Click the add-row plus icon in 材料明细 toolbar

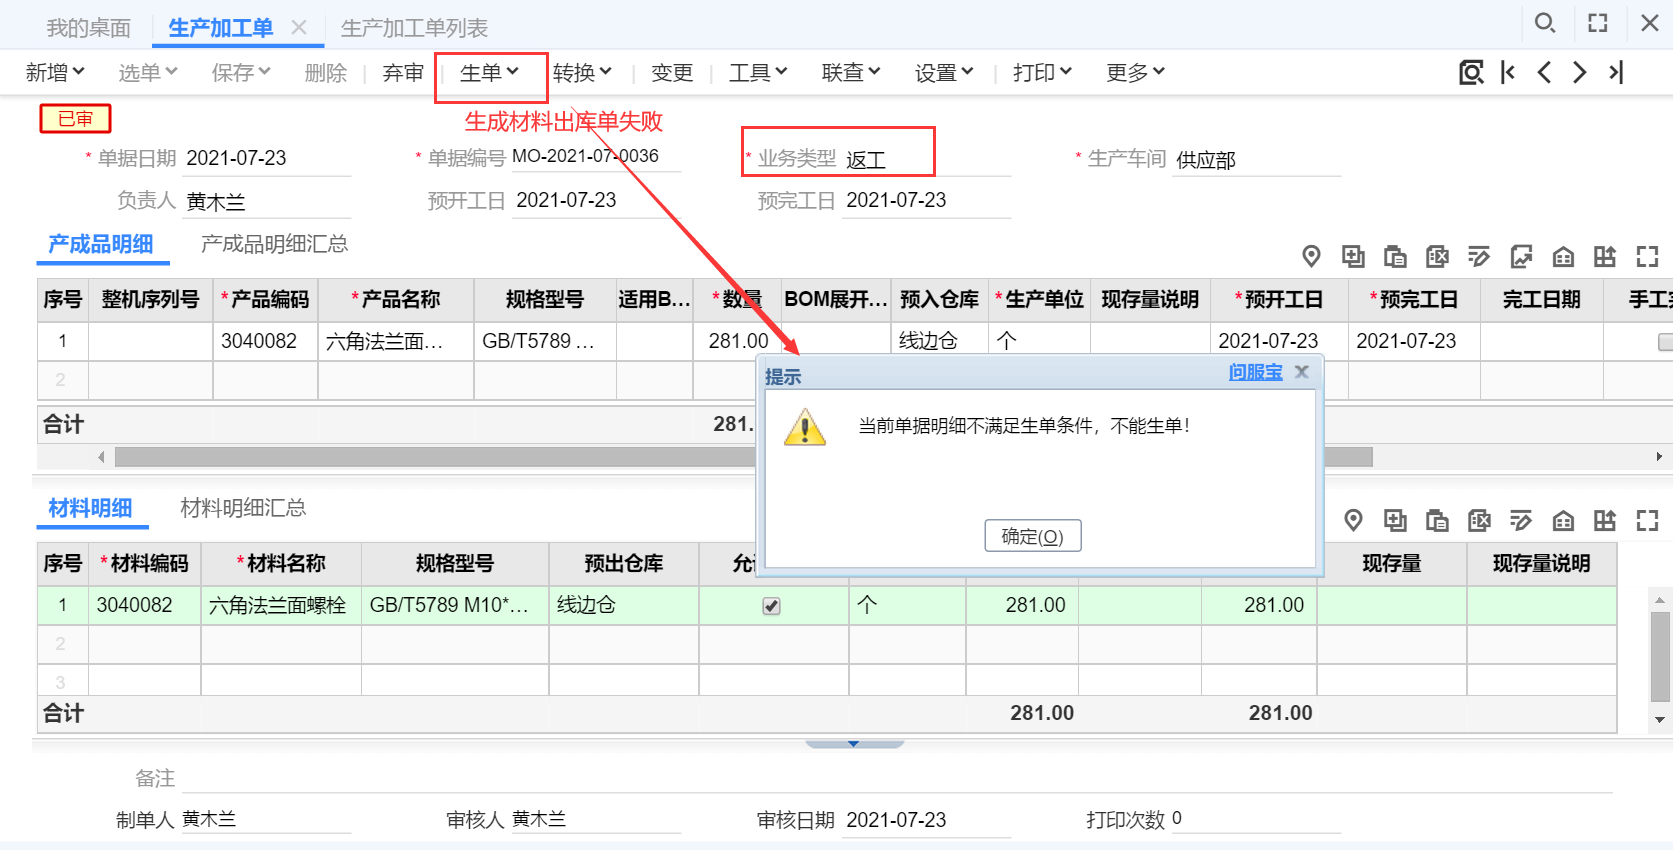coord(1395,520)
